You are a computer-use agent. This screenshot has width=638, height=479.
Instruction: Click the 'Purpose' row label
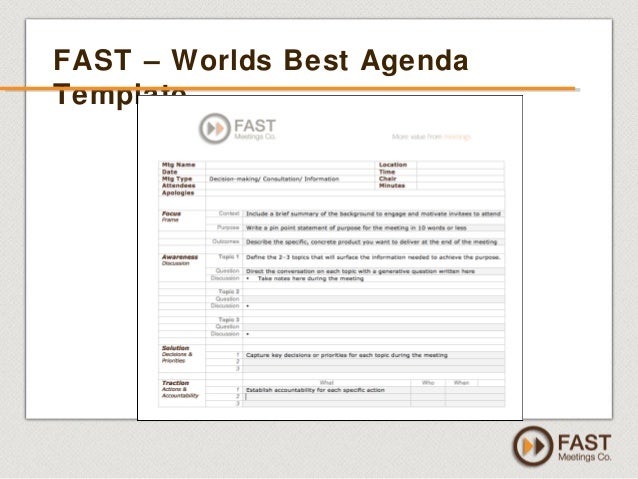point(228,227)
